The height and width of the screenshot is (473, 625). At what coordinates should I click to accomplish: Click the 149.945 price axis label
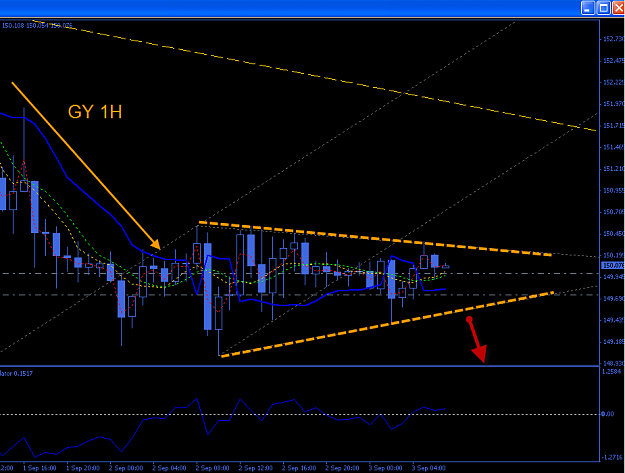(x=613, y=277)
